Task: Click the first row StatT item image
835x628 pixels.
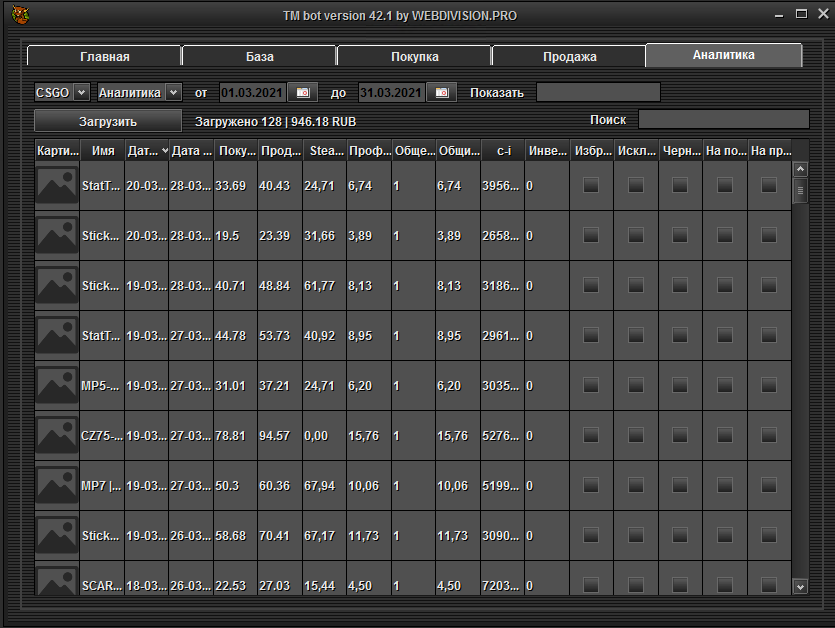Action: pyautogui.click(x=57, y=185)
